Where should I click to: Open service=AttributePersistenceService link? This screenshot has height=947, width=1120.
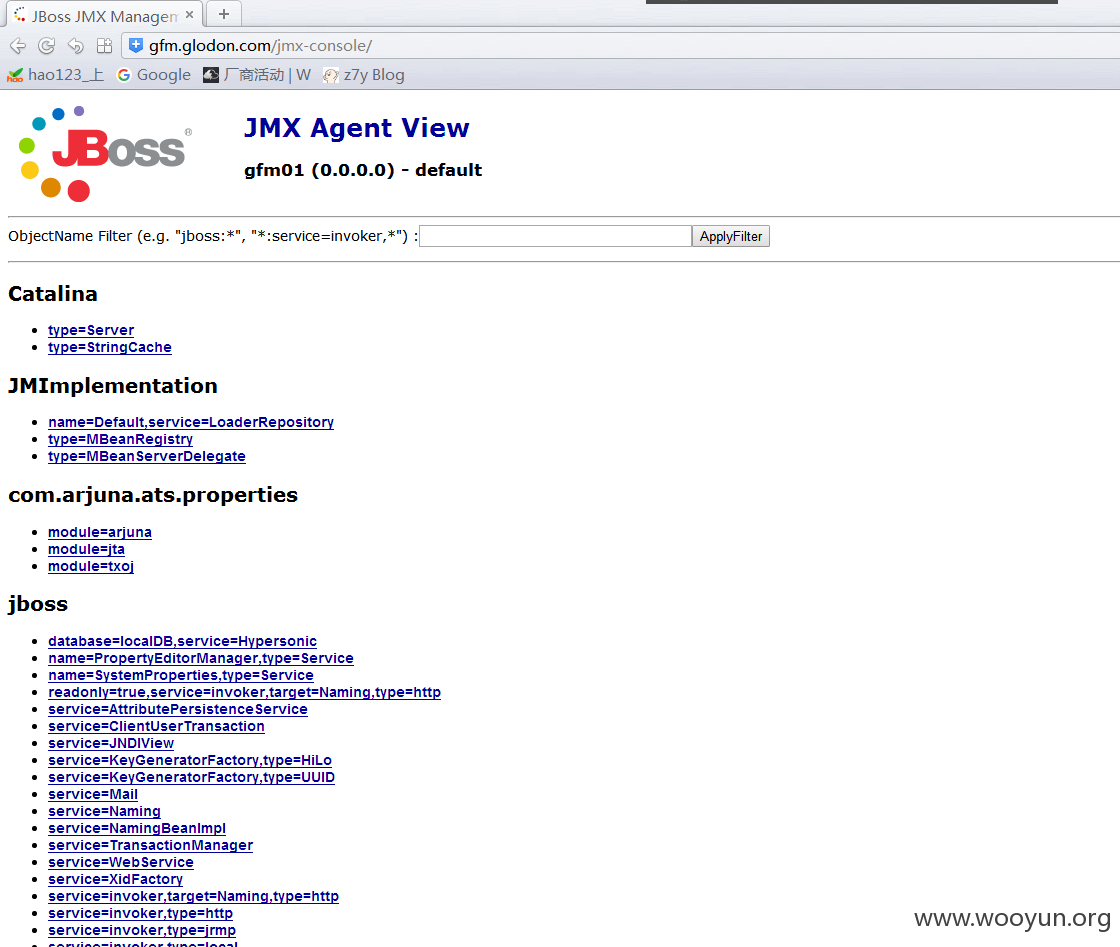tap(178, 710)
